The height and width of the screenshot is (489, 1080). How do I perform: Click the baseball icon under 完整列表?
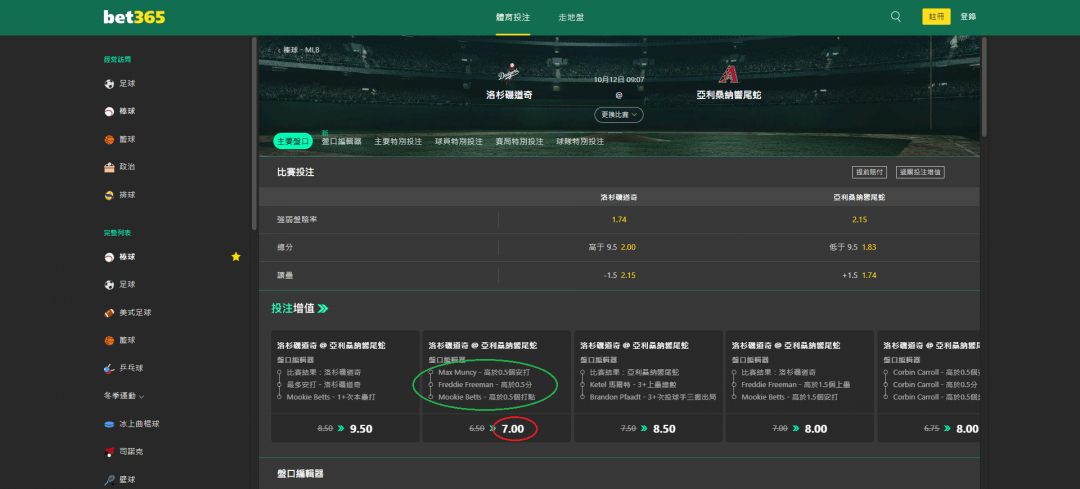[x=109, y=256]
